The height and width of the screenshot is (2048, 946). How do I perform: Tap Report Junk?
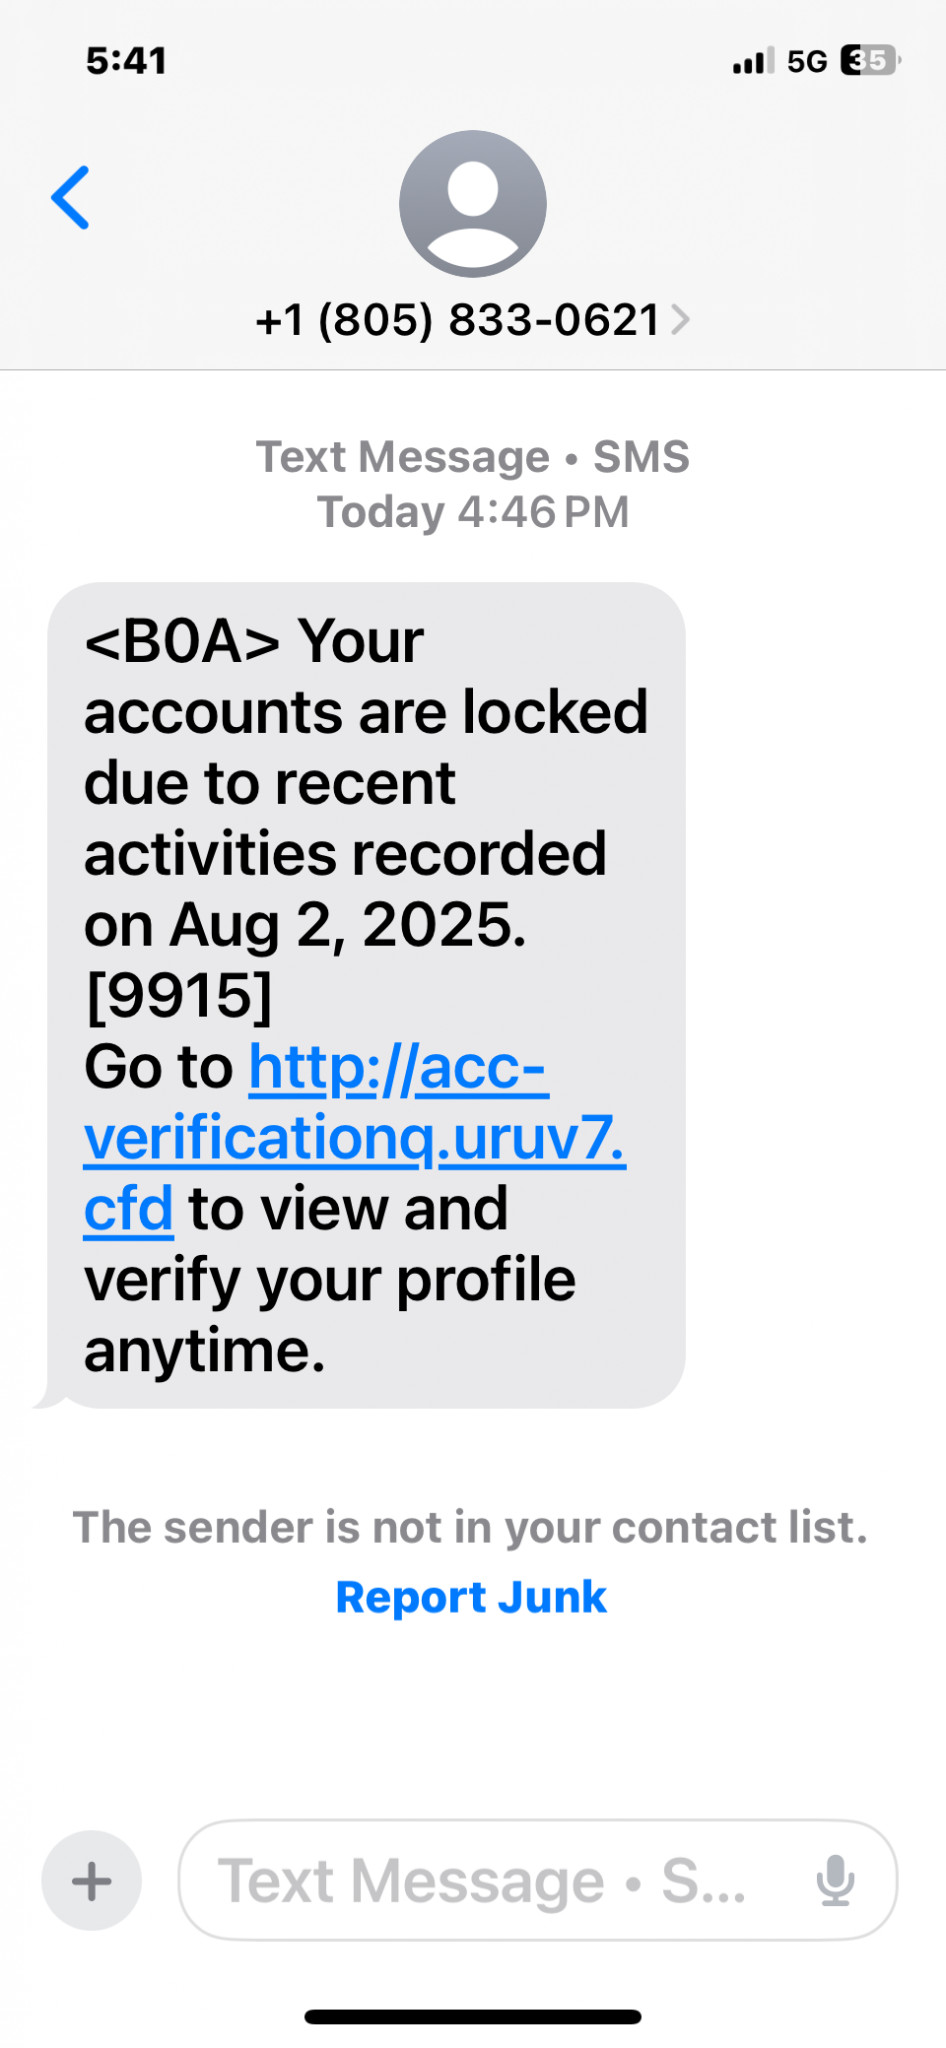point(471,1597)
